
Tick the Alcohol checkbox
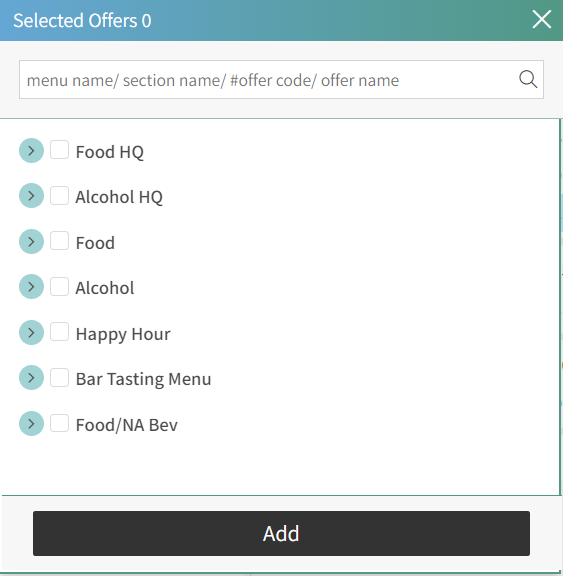click(x=59, y=286)
